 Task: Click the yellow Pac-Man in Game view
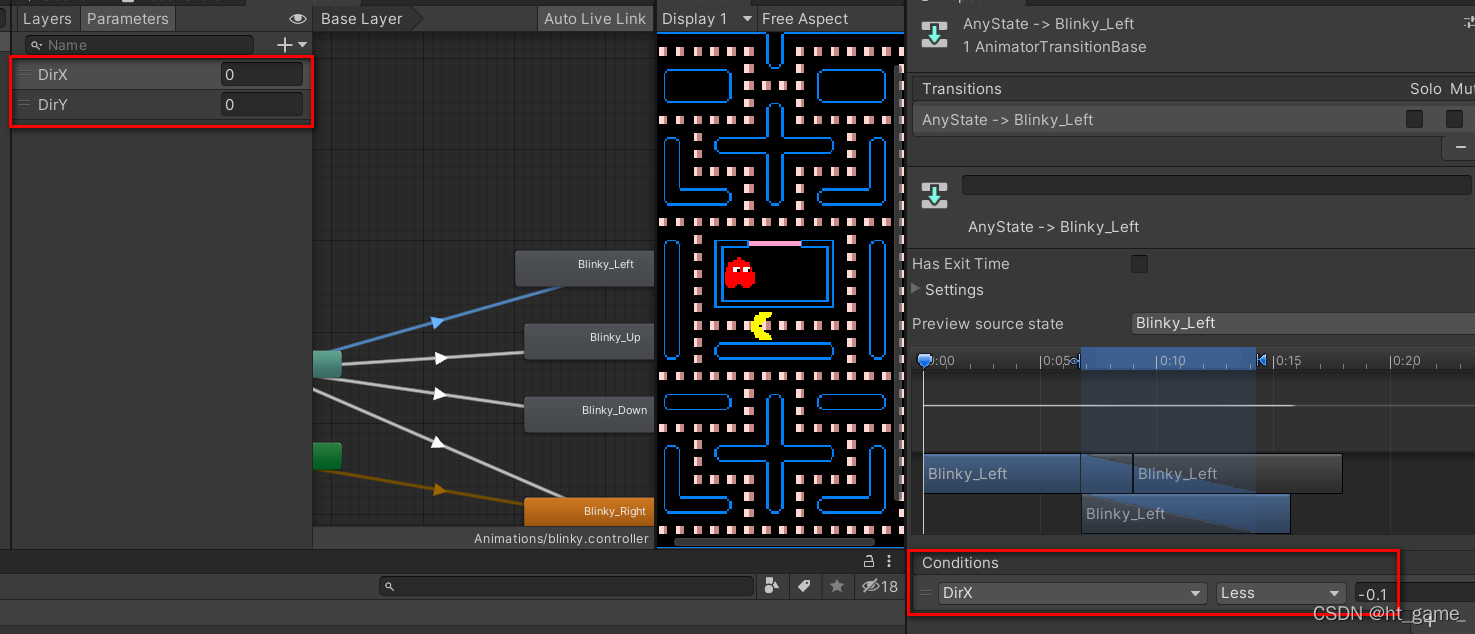[762, 326]
